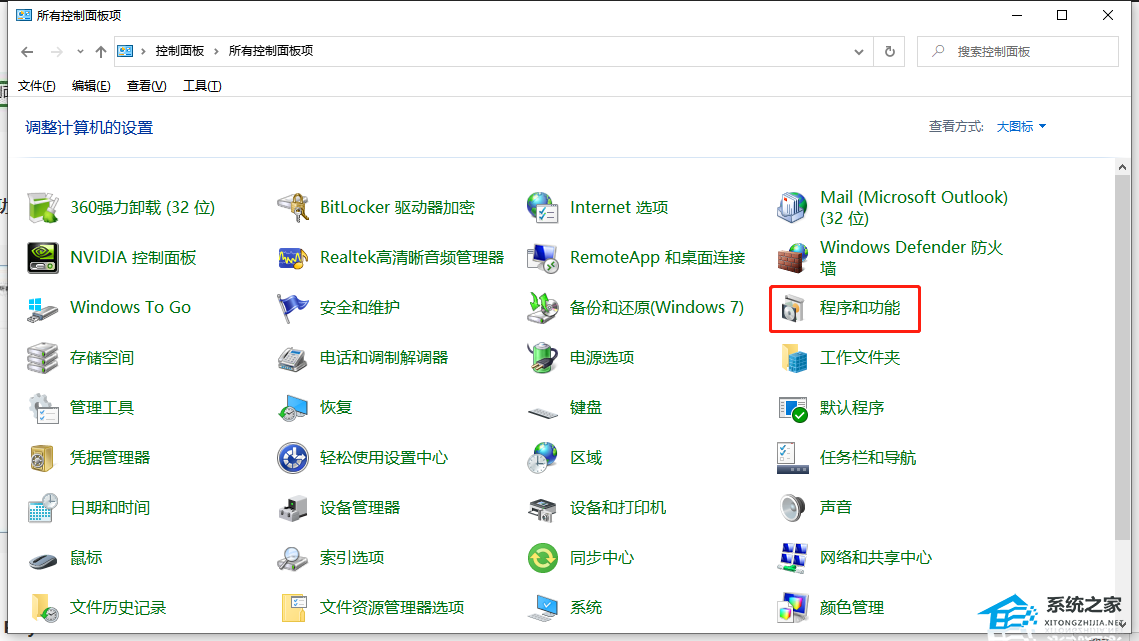Open the 文件历史记录 link
Viewport: 1139px width, 641px height.
(x=118, y=608)
